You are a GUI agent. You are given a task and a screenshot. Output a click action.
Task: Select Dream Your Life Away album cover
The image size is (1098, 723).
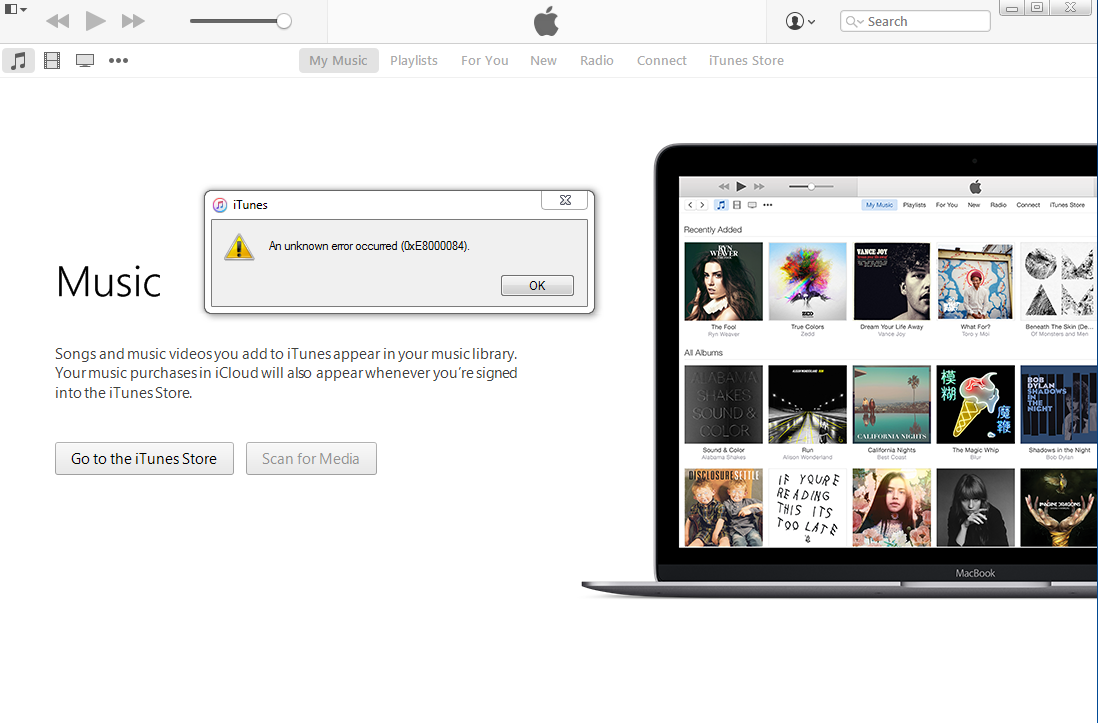[891, 282]
